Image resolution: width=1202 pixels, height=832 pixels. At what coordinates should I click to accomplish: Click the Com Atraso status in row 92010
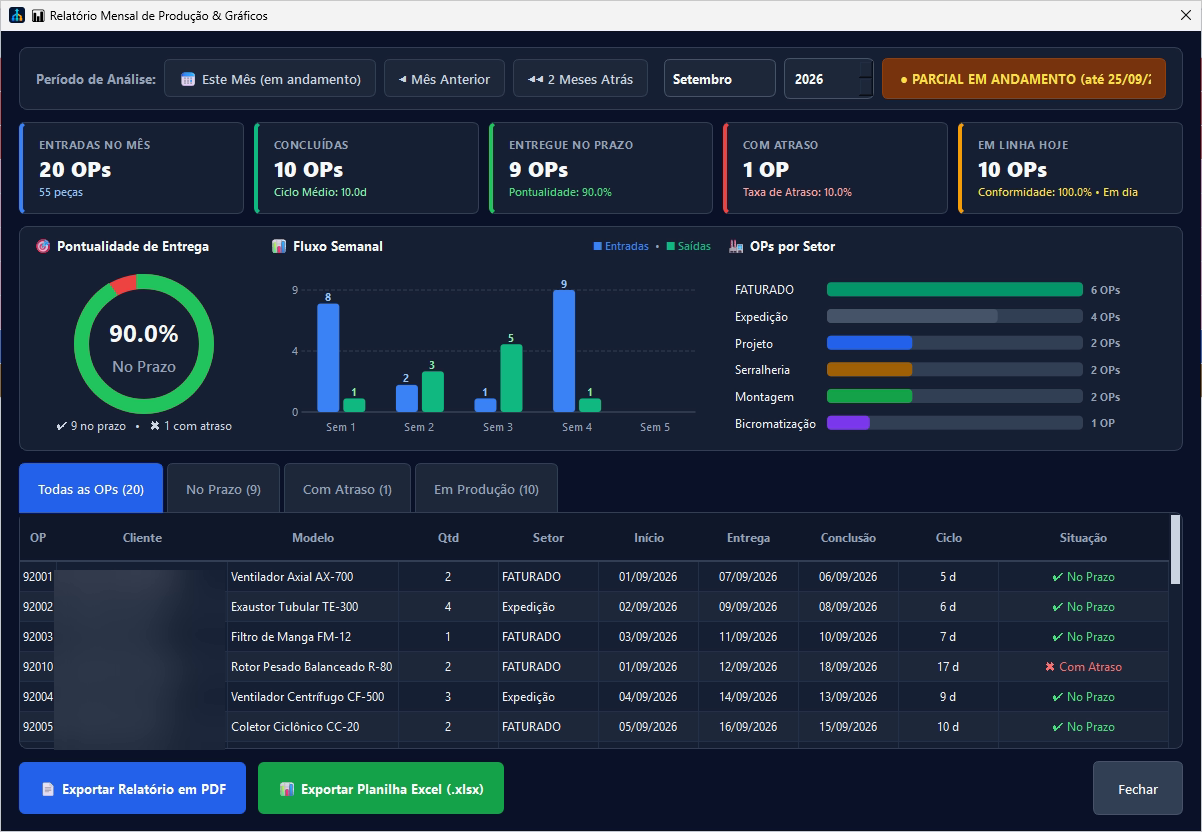click(x=1083, y=667)
